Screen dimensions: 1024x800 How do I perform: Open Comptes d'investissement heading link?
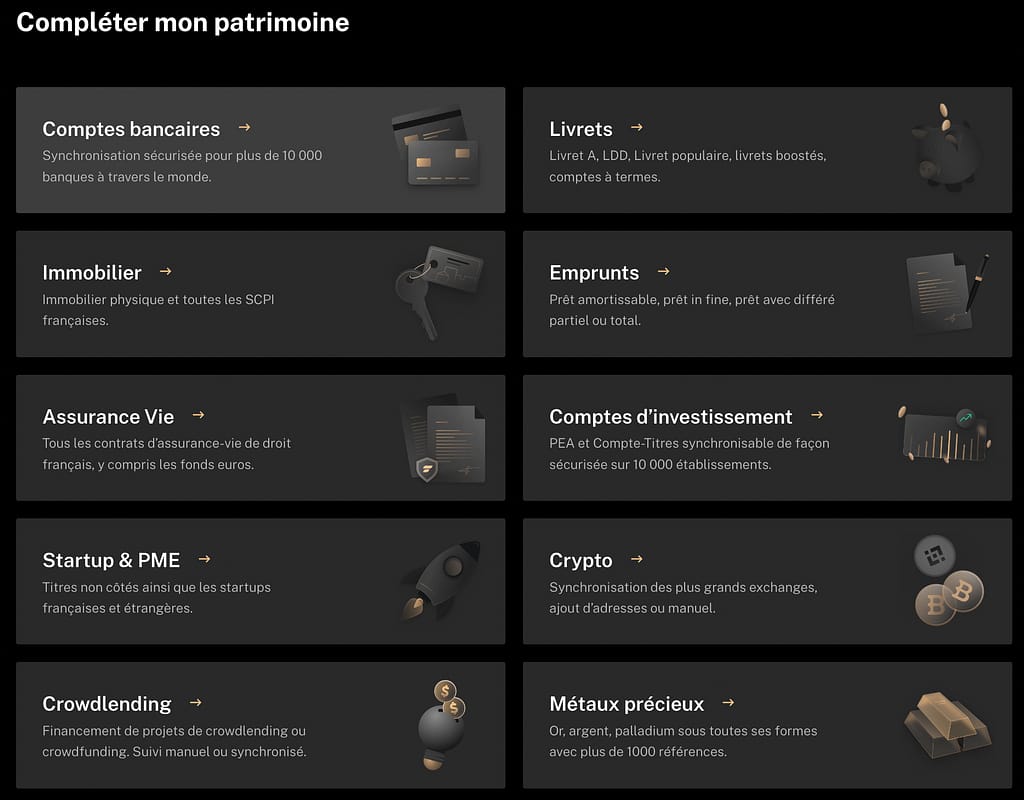point(671,417)
